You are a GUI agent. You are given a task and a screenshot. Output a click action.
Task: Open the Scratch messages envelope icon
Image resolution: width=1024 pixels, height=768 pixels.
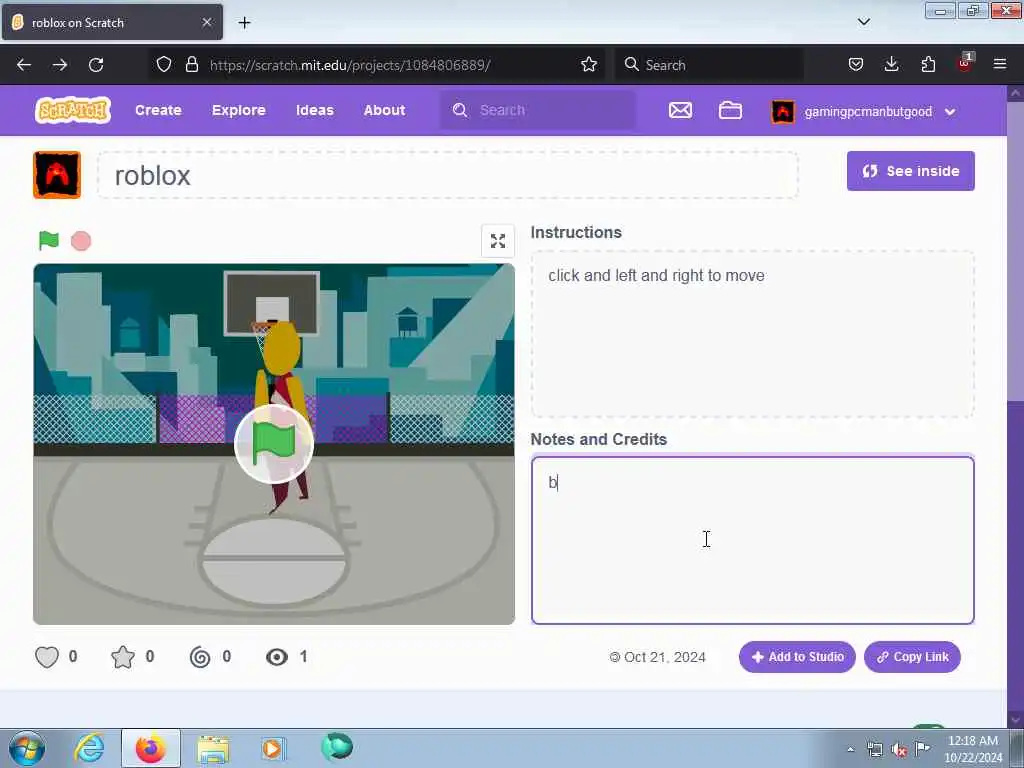tap(680, 110)
